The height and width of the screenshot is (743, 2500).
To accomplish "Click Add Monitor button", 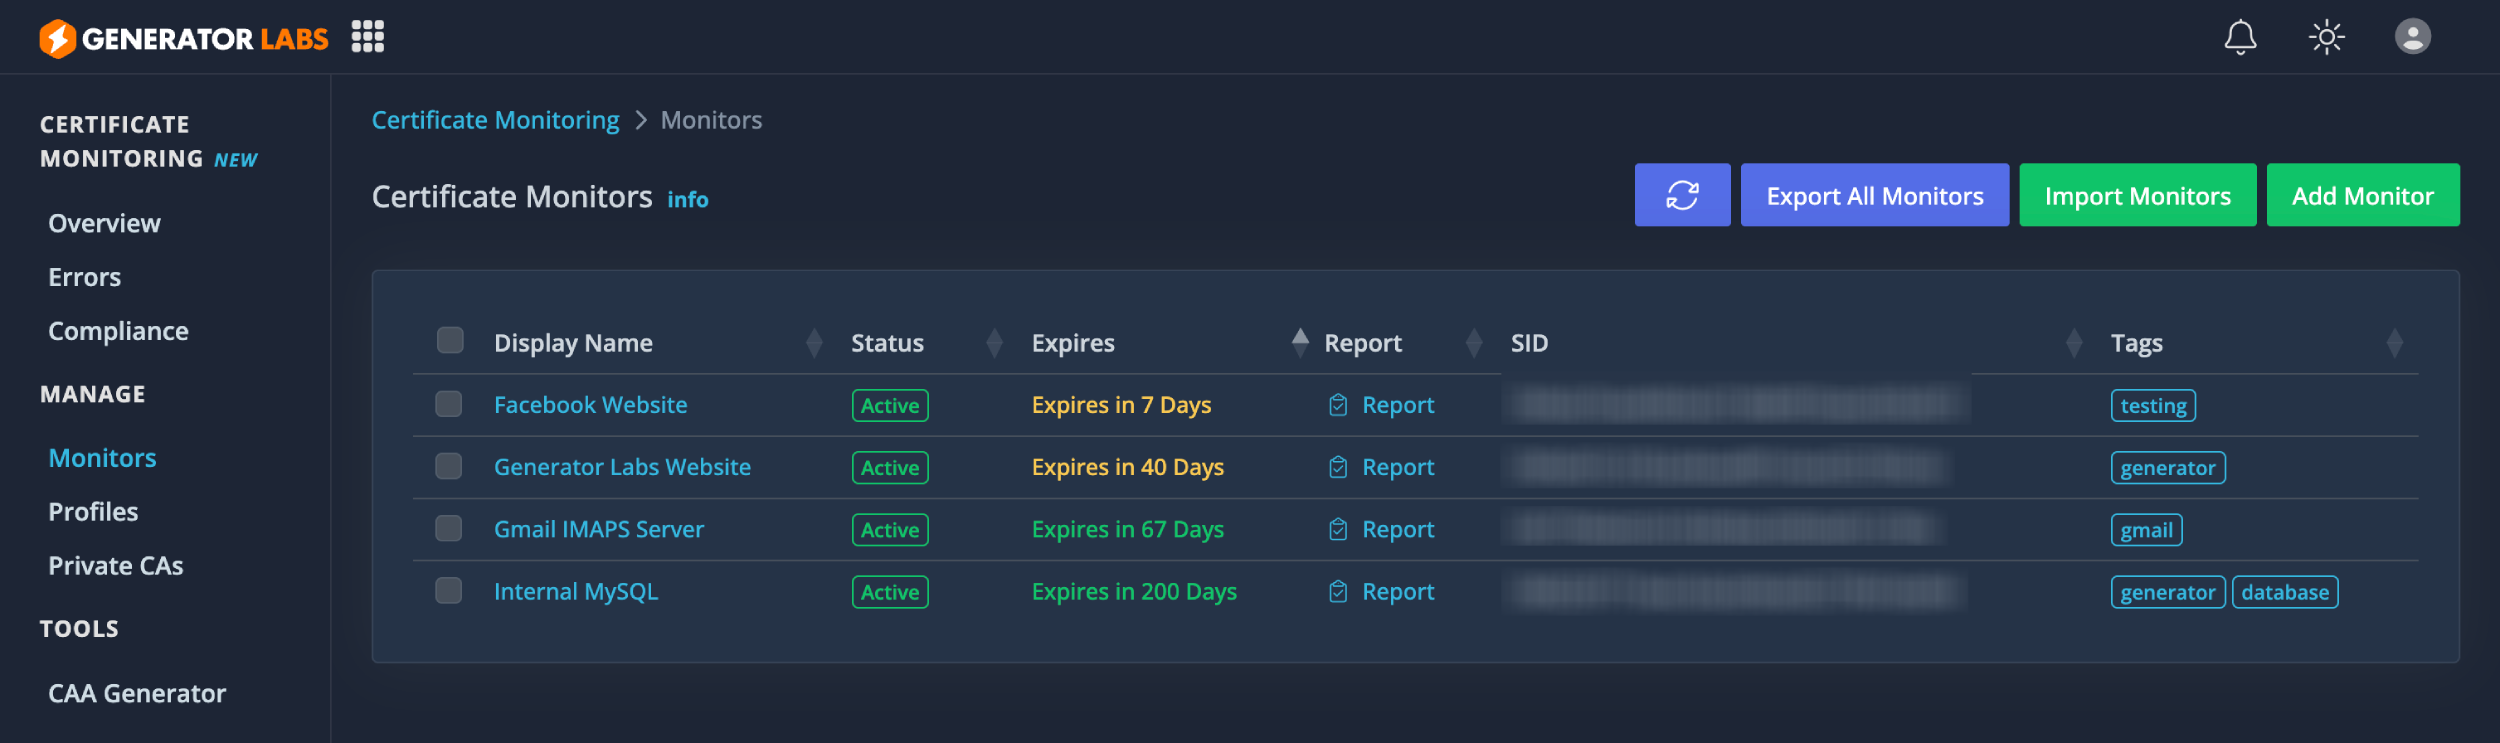I will point(2362,195).
